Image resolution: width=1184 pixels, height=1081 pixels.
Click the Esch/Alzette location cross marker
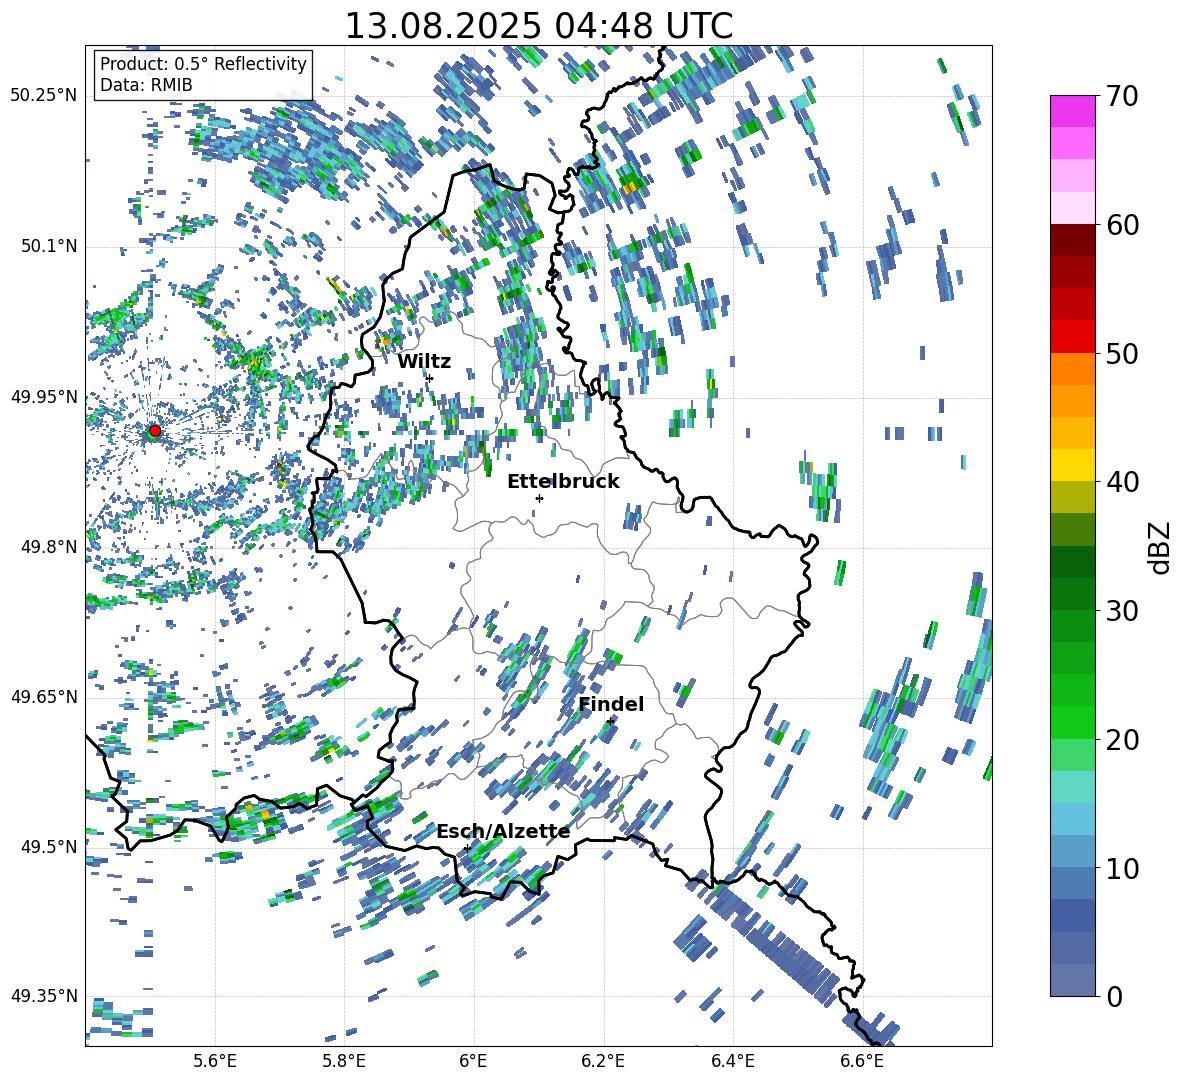click(467, 848)
